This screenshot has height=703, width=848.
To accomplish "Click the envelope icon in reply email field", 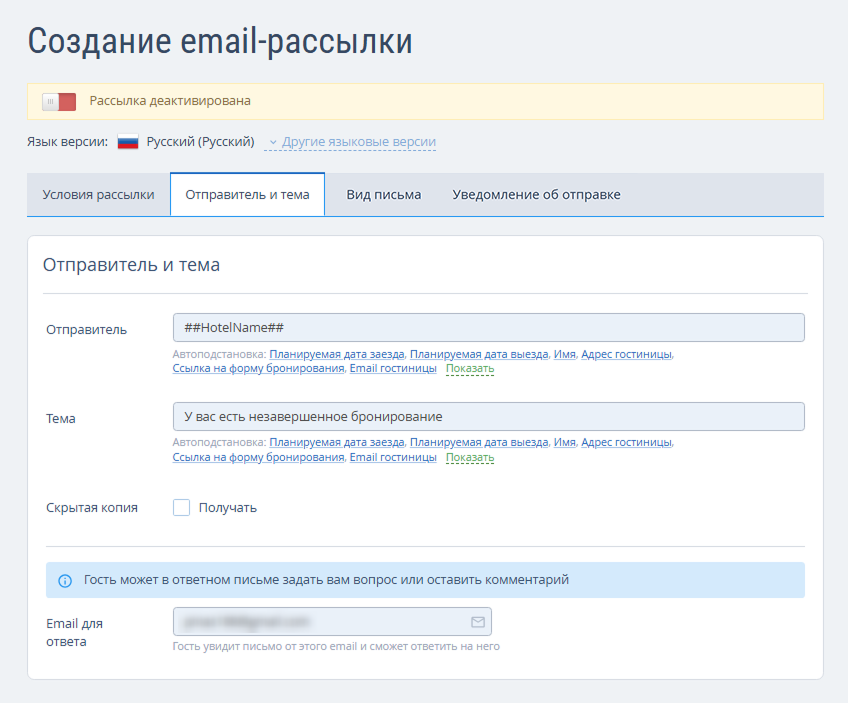I will 478,622.
